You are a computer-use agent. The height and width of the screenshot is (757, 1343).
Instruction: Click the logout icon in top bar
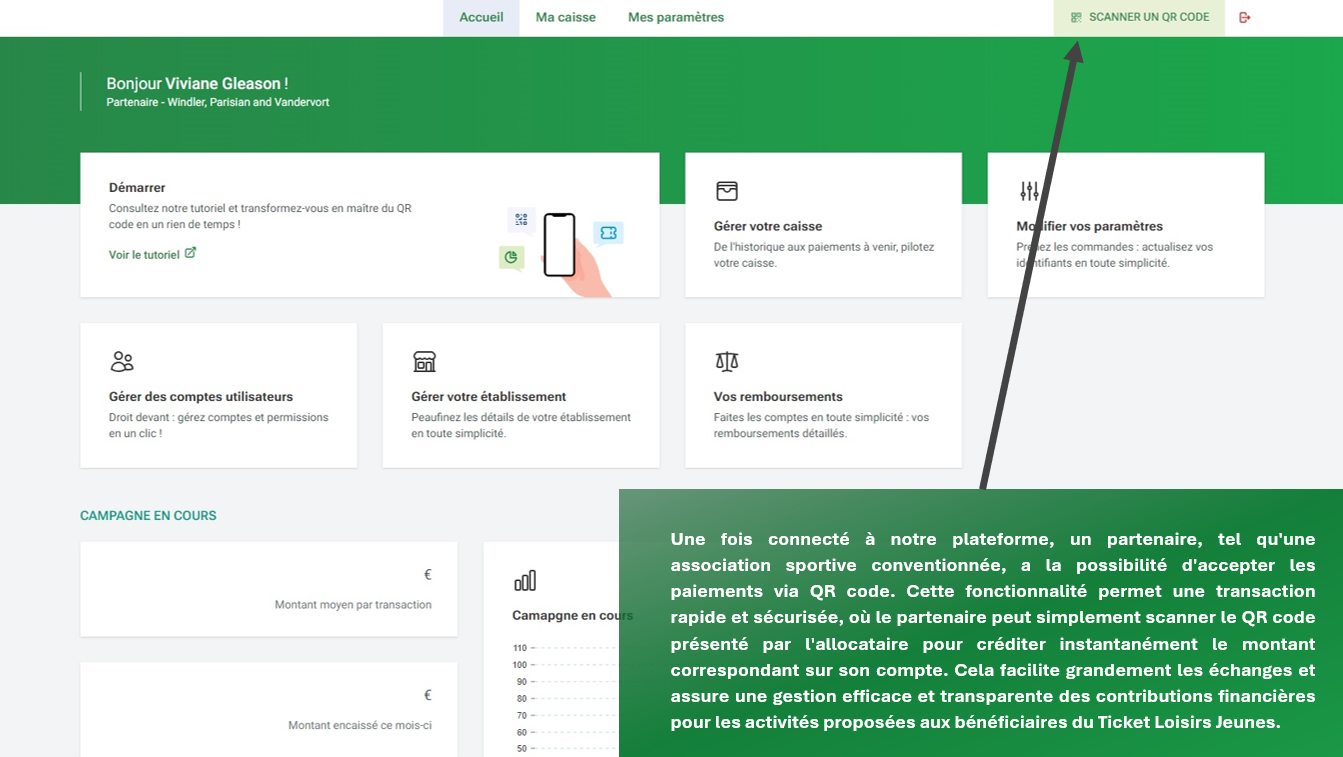point(1245,17)
